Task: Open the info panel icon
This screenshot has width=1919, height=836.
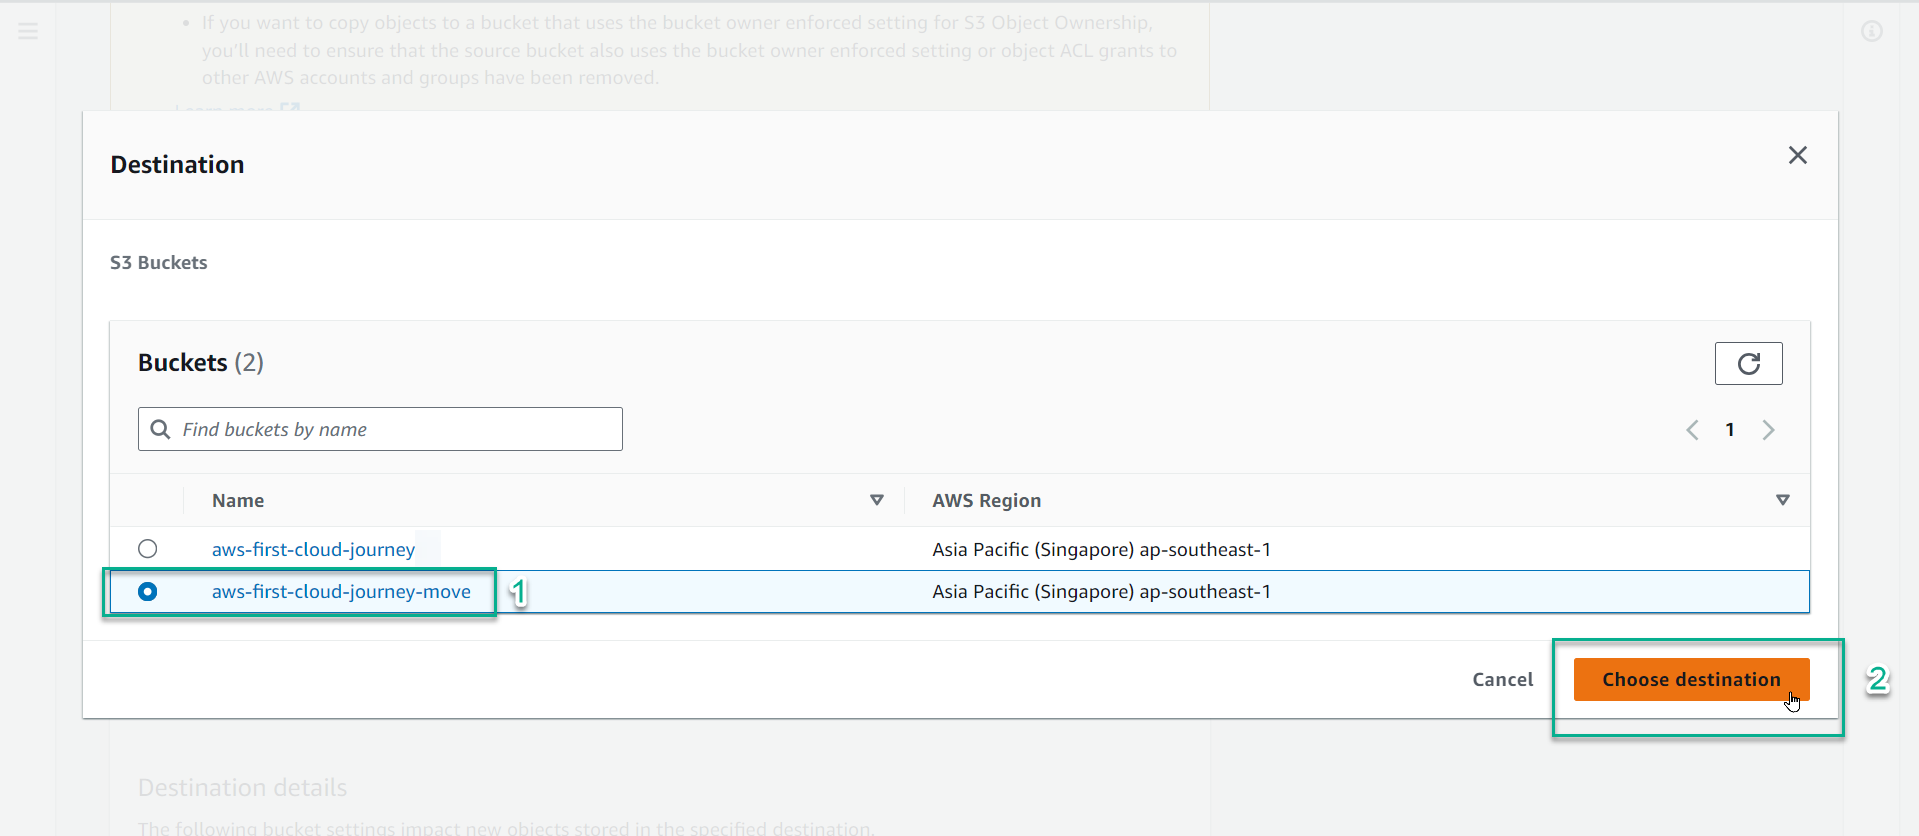Action: (1872, 31)
